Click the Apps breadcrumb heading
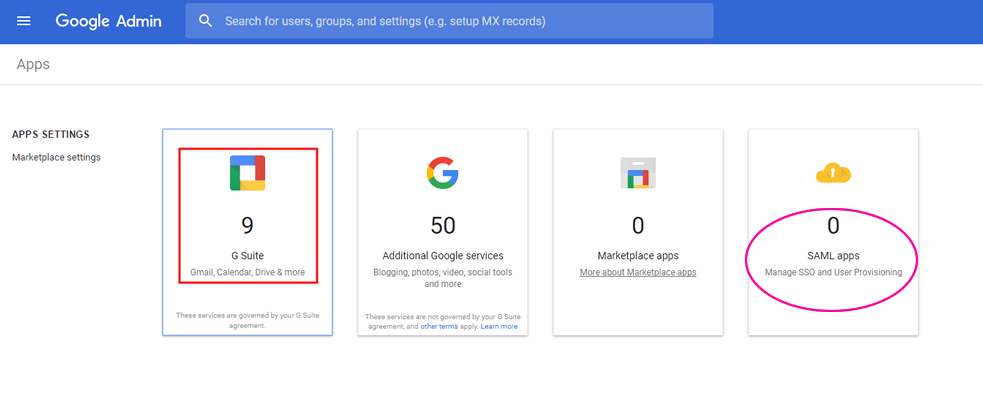 click(x=33, y=64)
